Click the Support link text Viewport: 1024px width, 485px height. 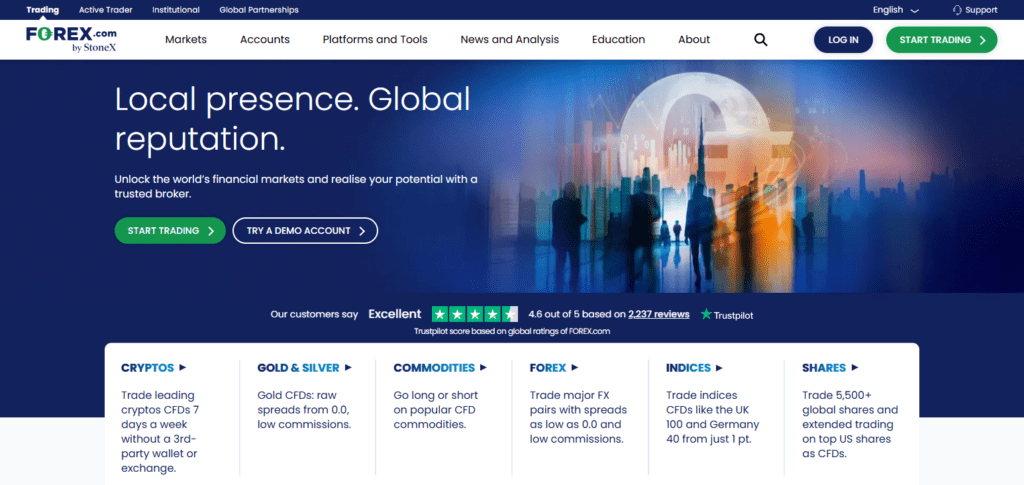point(981,10)
